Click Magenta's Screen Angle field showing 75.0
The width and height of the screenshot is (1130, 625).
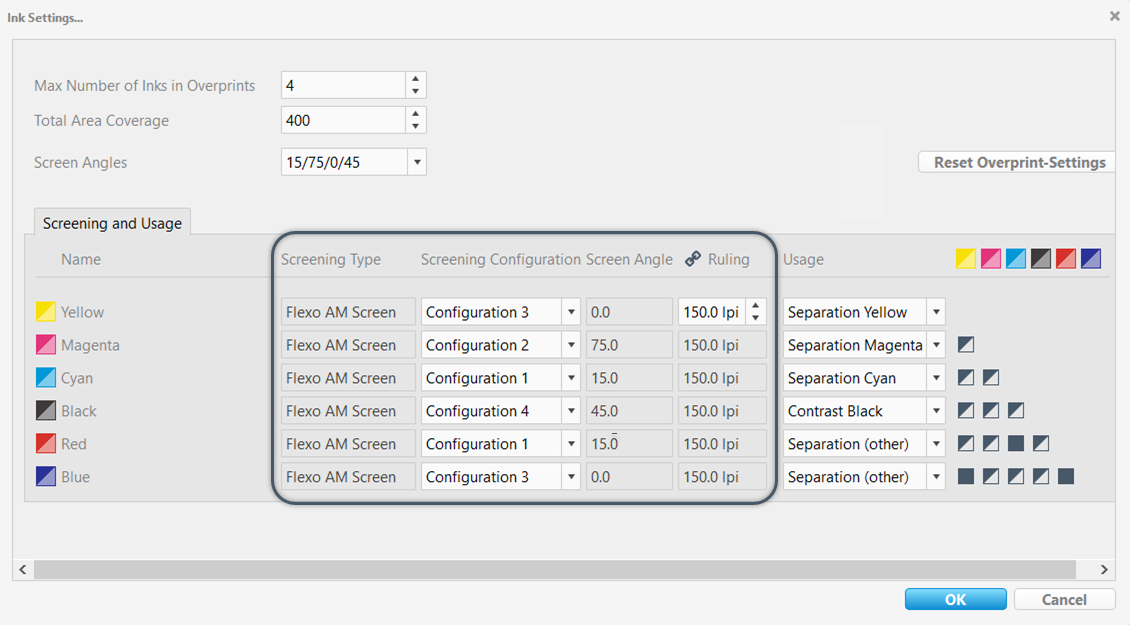point(629,345)
